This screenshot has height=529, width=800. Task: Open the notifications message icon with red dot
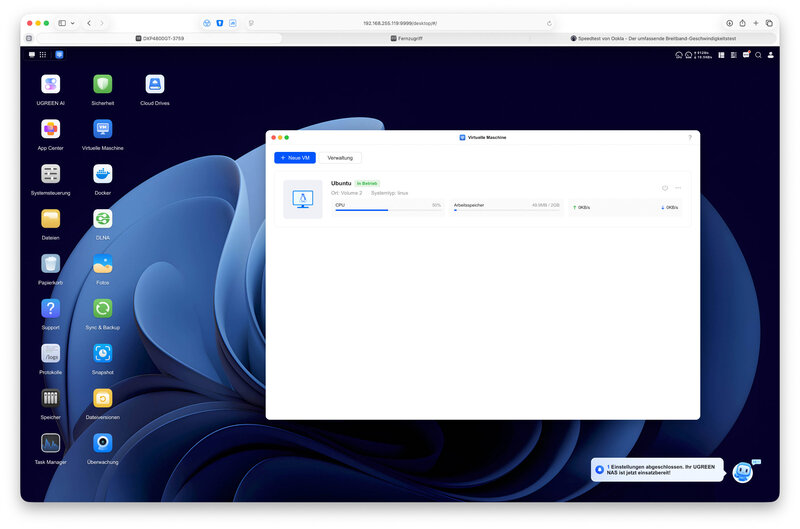(746, 55)
